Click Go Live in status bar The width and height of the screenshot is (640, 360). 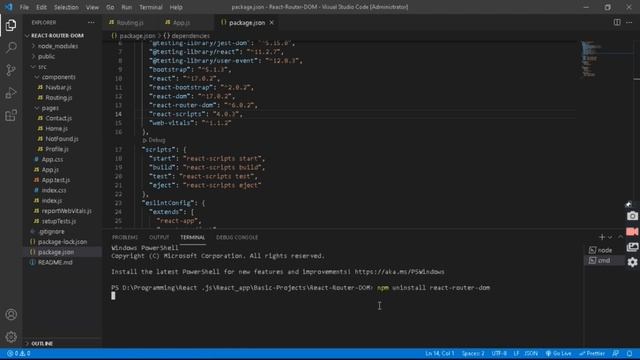tap(558, 353)
